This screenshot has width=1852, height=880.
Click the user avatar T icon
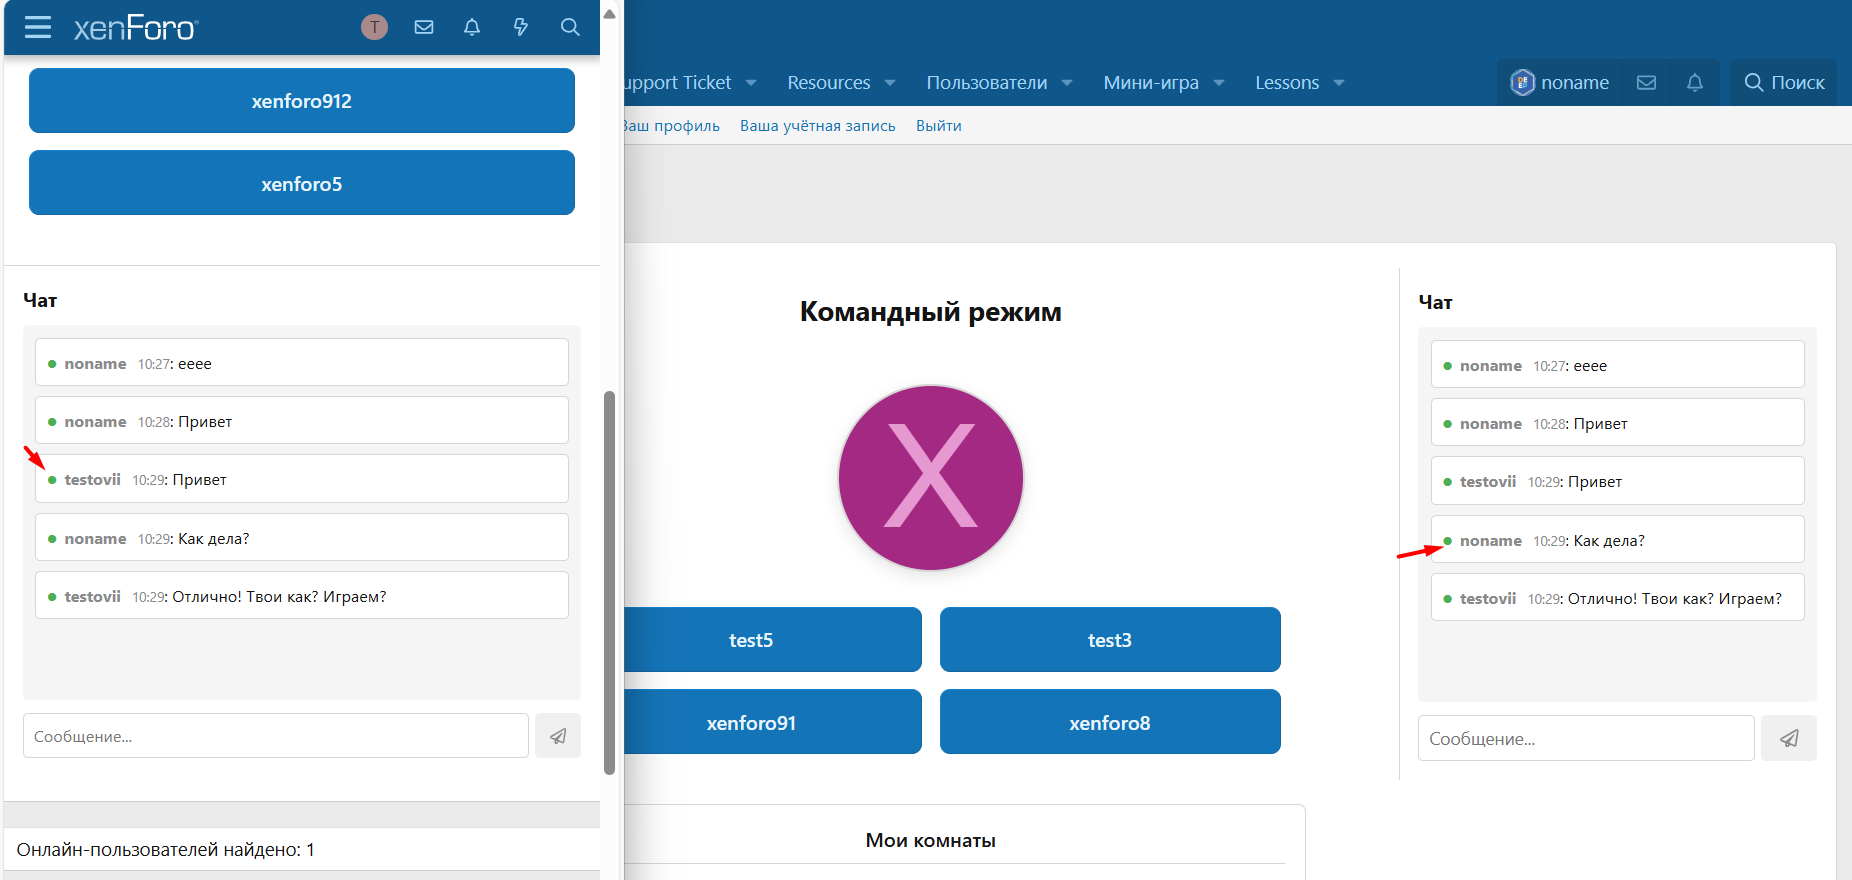(374, 27)
